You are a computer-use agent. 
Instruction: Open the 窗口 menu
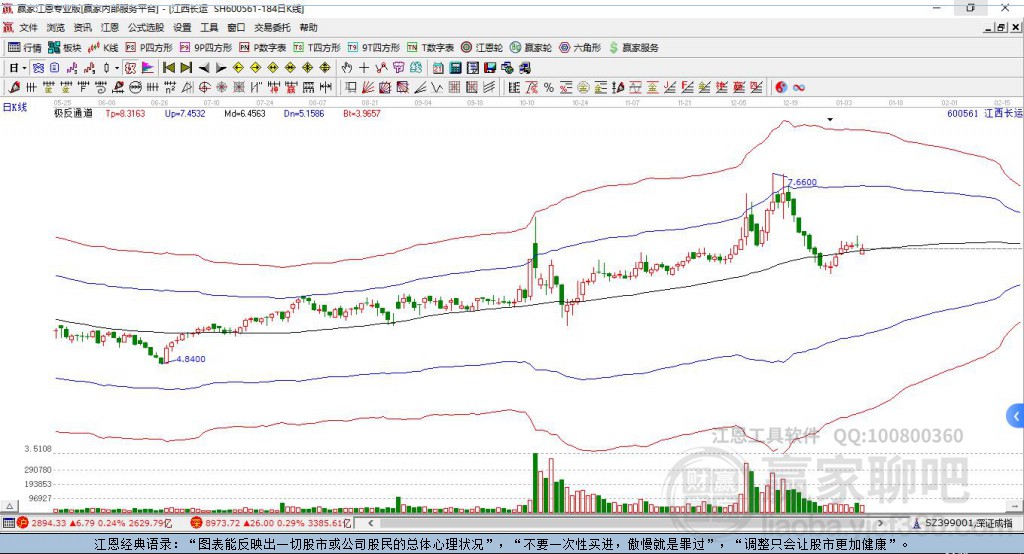tap(236, 27)
